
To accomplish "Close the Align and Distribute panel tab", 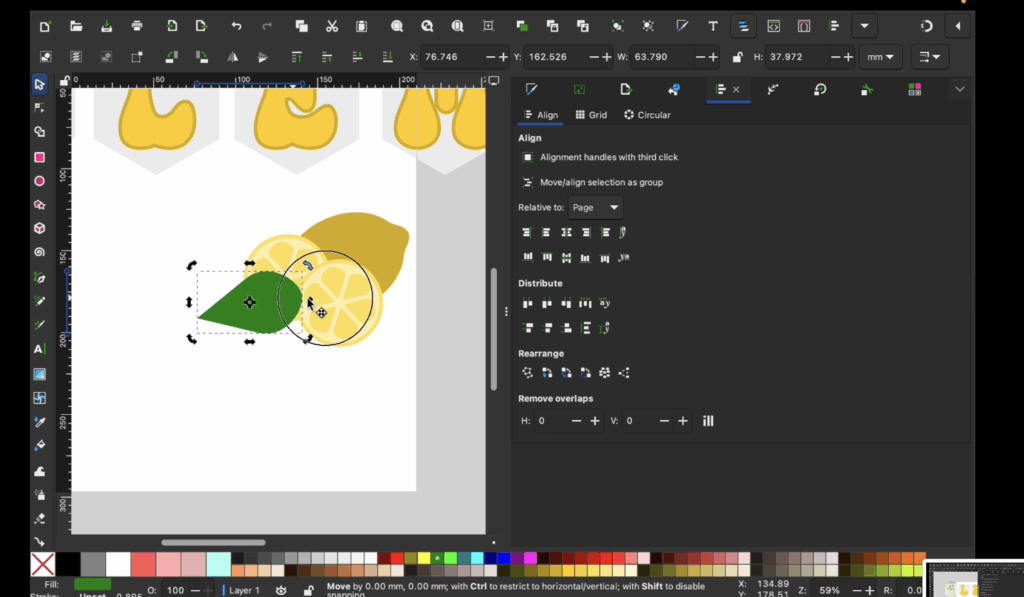I will 736,89.
